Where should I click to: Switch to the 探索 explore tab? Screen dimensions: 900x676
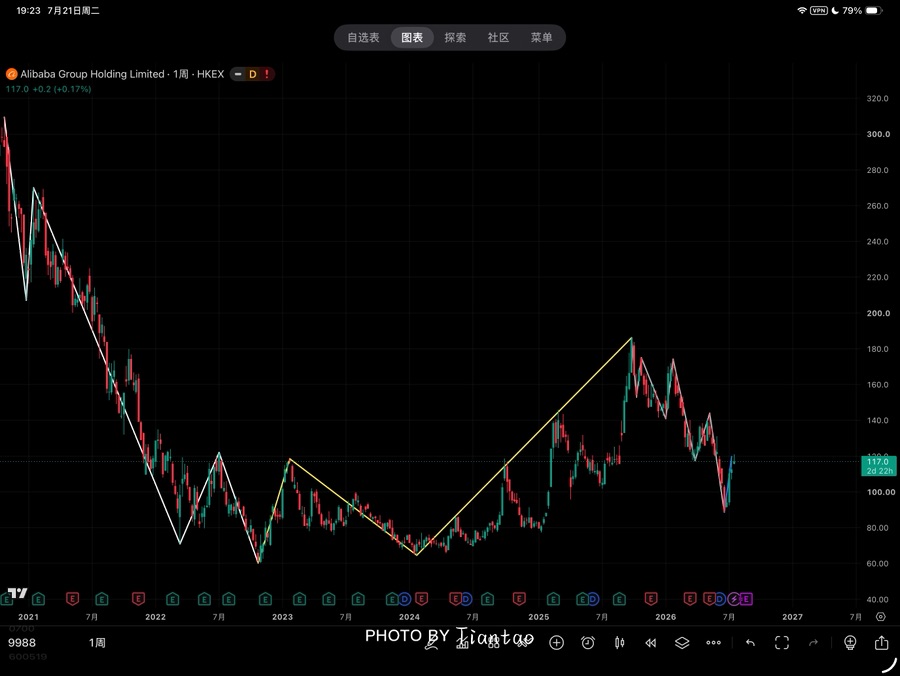pos(455,38)
